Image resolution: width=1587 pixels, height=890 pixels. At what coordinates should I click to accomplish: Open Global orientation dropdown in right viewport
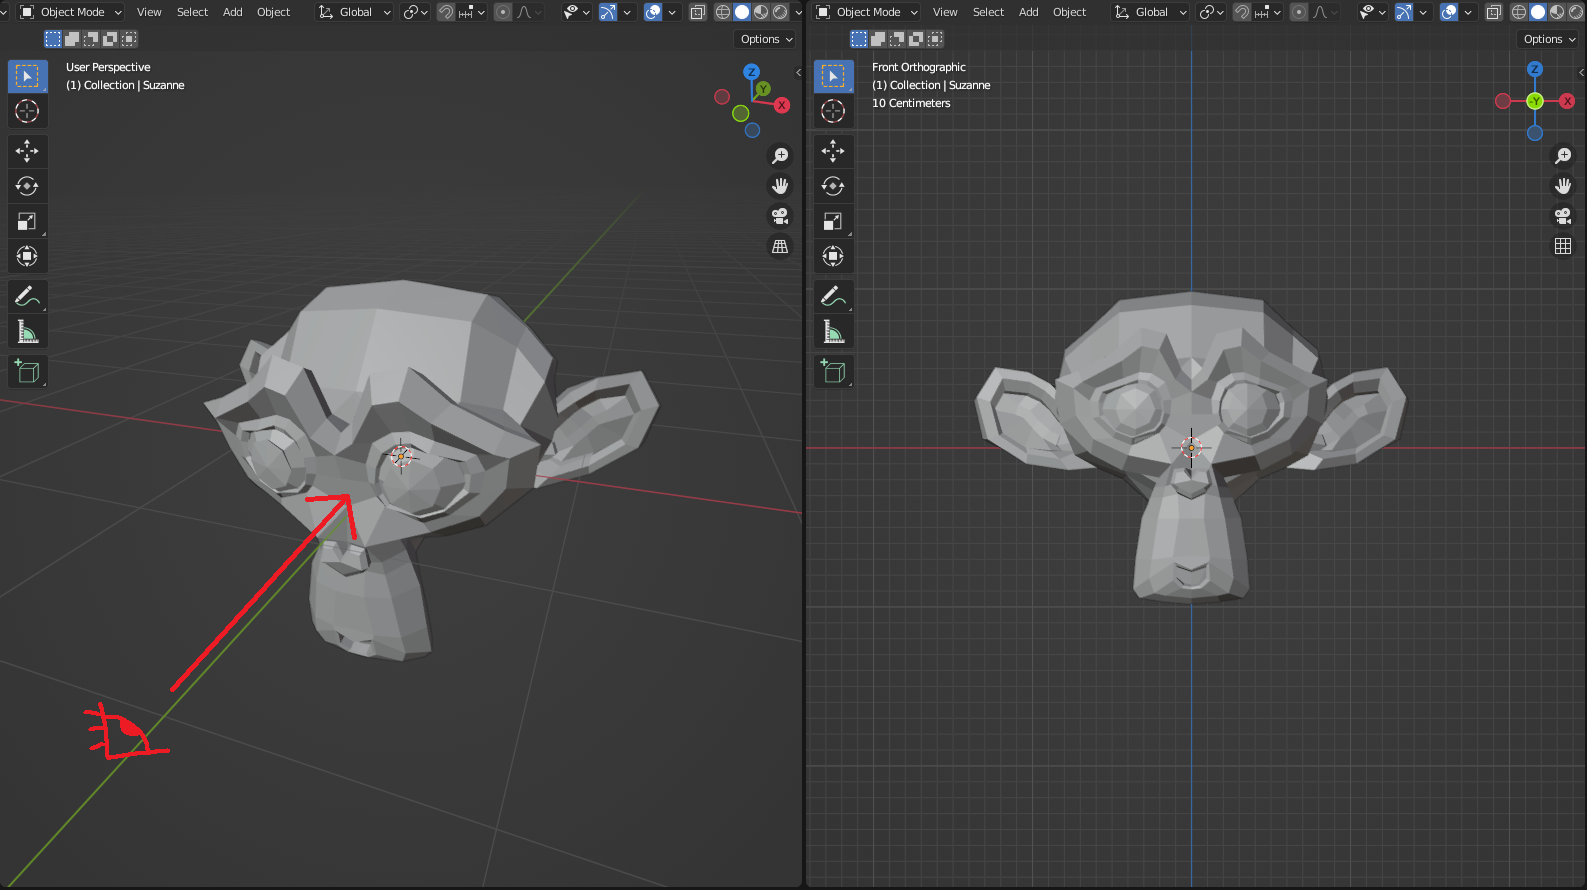pyautogui.click(x=1150, y=12)
